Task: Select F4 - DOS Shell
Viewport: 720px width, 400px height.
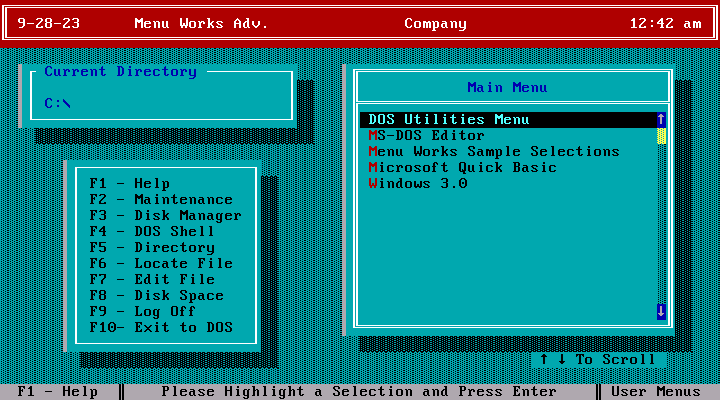Action: (x=152, y=231)
